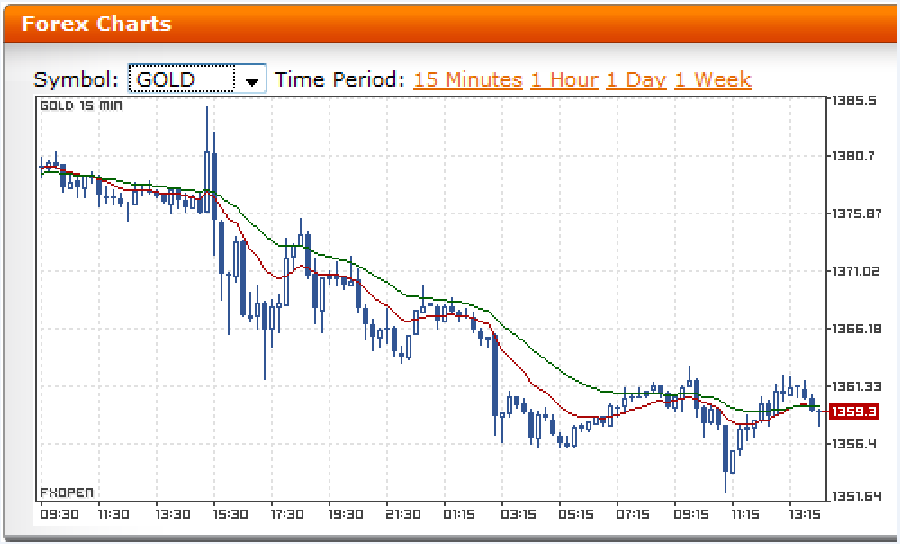
Task: Click the 11:30 time axis label
Action: [x=113, y=515]
